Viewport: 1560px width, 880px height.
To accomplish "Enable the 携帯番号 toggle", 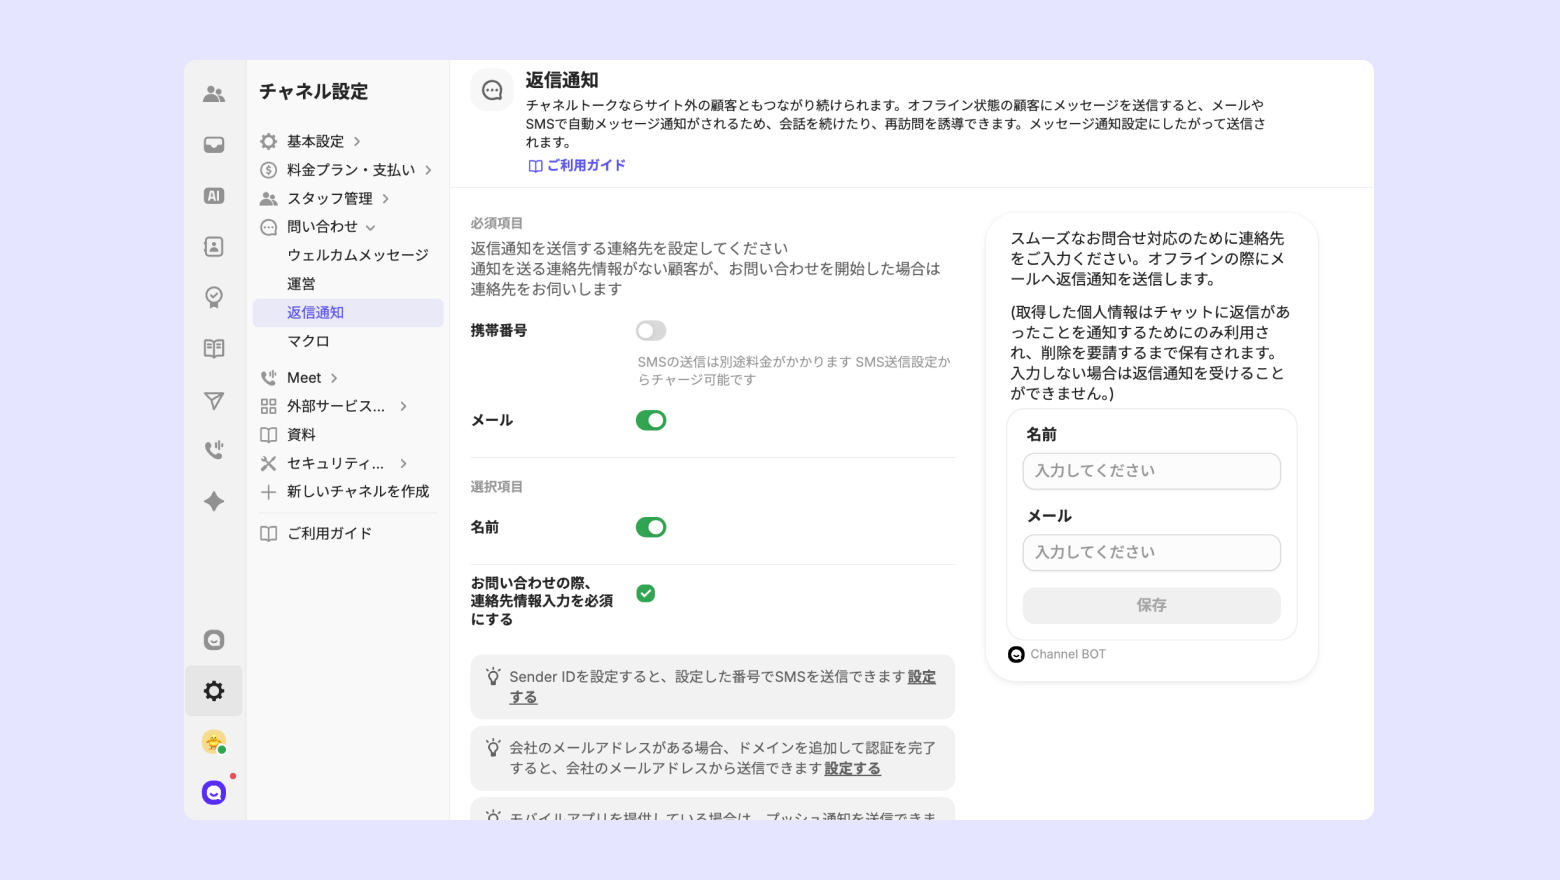I will point(651,331).
